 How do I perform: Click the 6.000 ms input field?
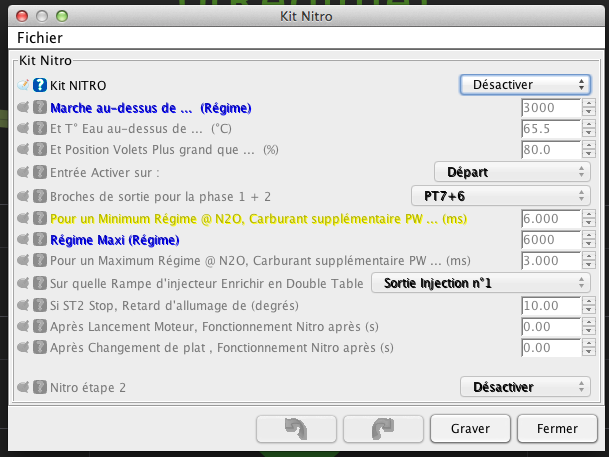(x=551, y=219)
